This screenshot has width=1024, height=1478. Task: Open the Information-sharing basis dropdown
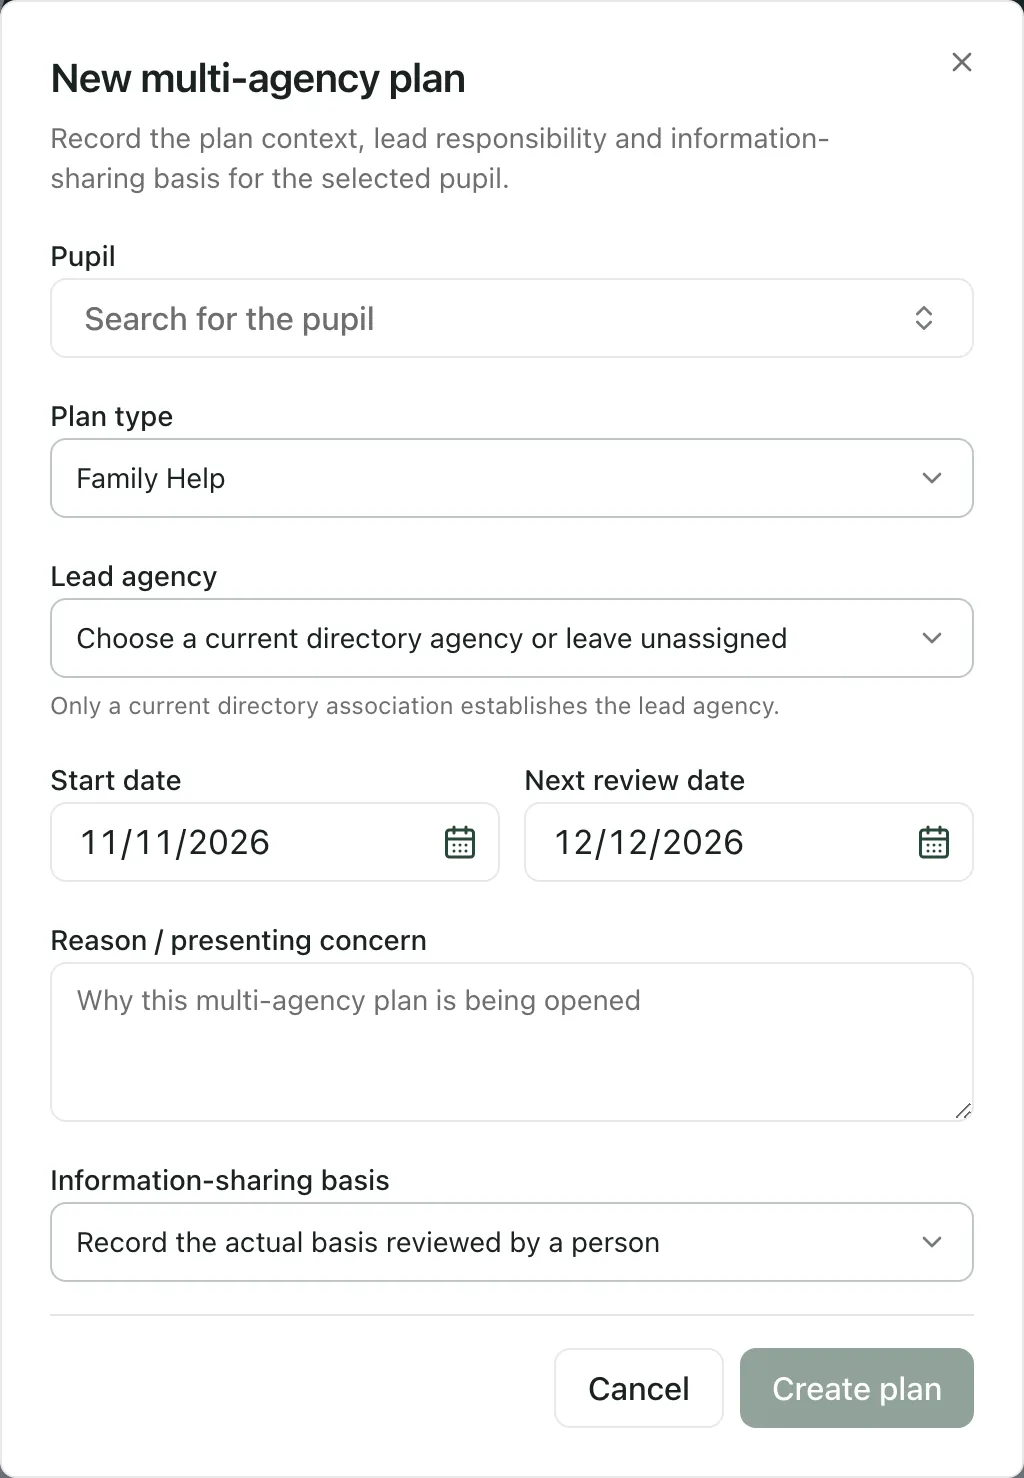coord(512,1242)
